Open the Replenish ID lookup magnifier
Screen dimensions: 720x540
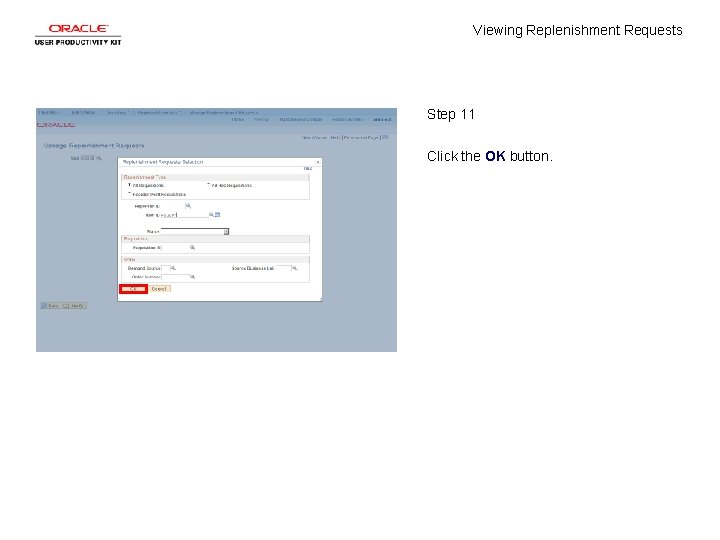pyautogui.click(x=188, y=206)
